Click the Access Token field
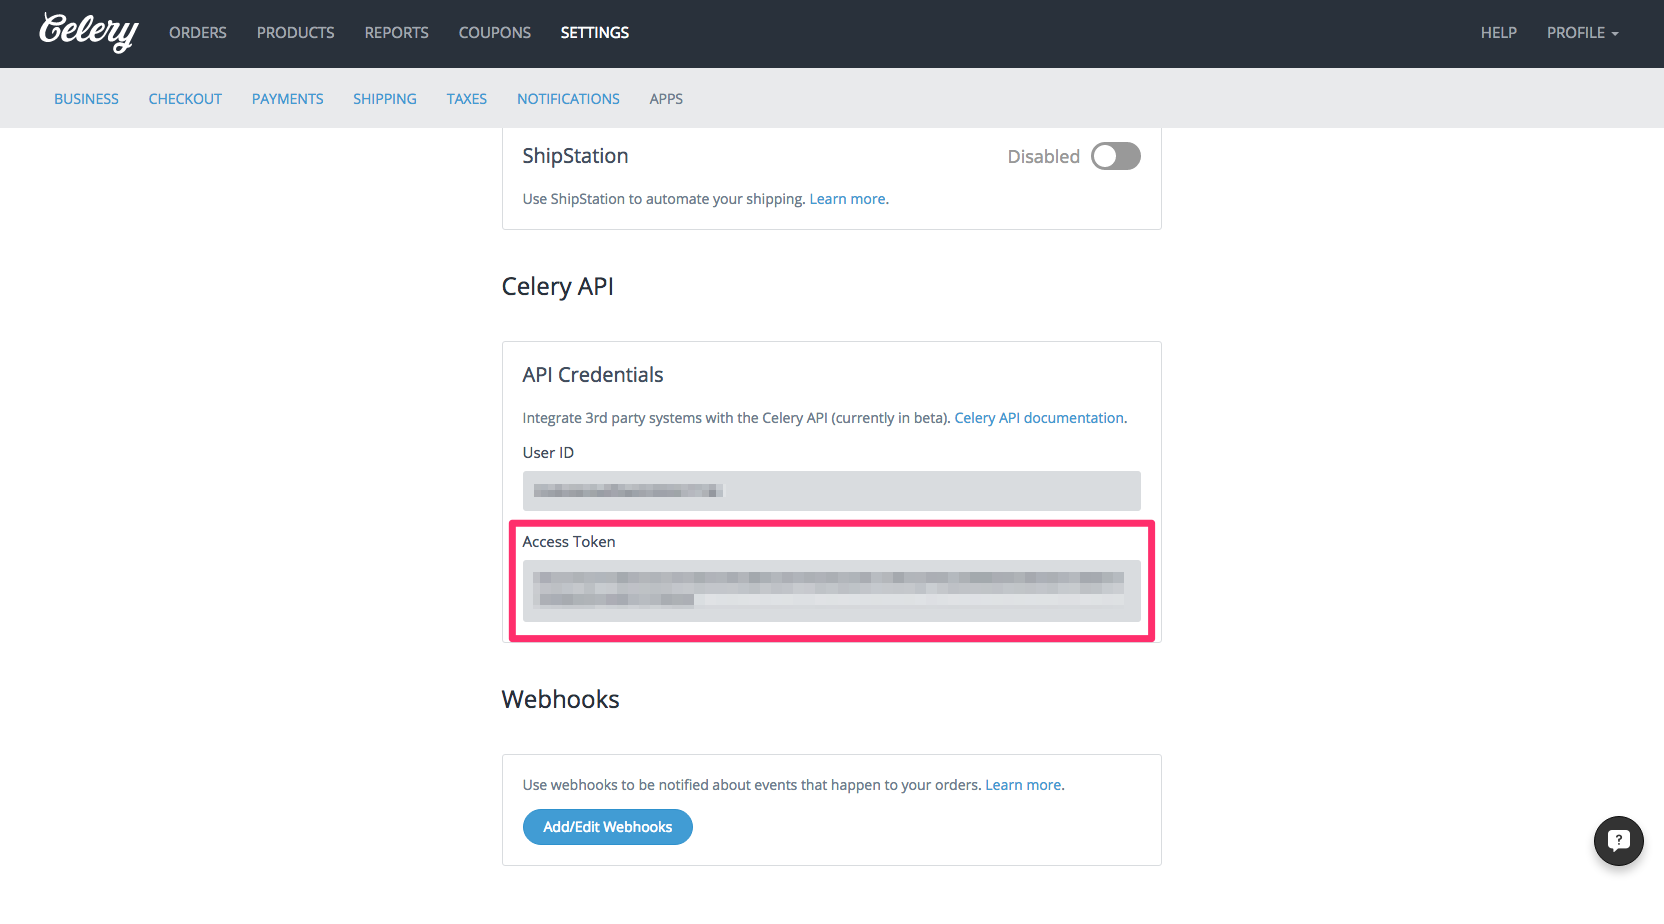This screenshot has height=924, width=1664. 832,591
